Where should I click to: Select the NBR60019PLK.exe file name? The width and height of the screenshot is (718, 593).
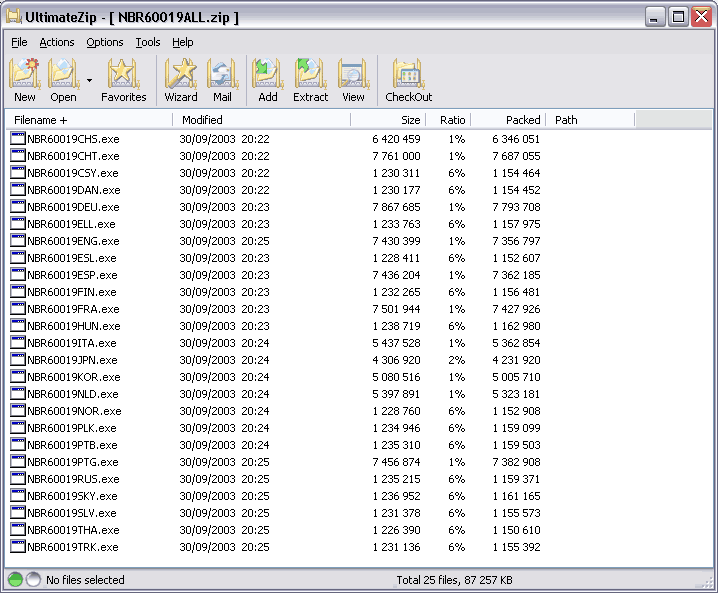72,428
